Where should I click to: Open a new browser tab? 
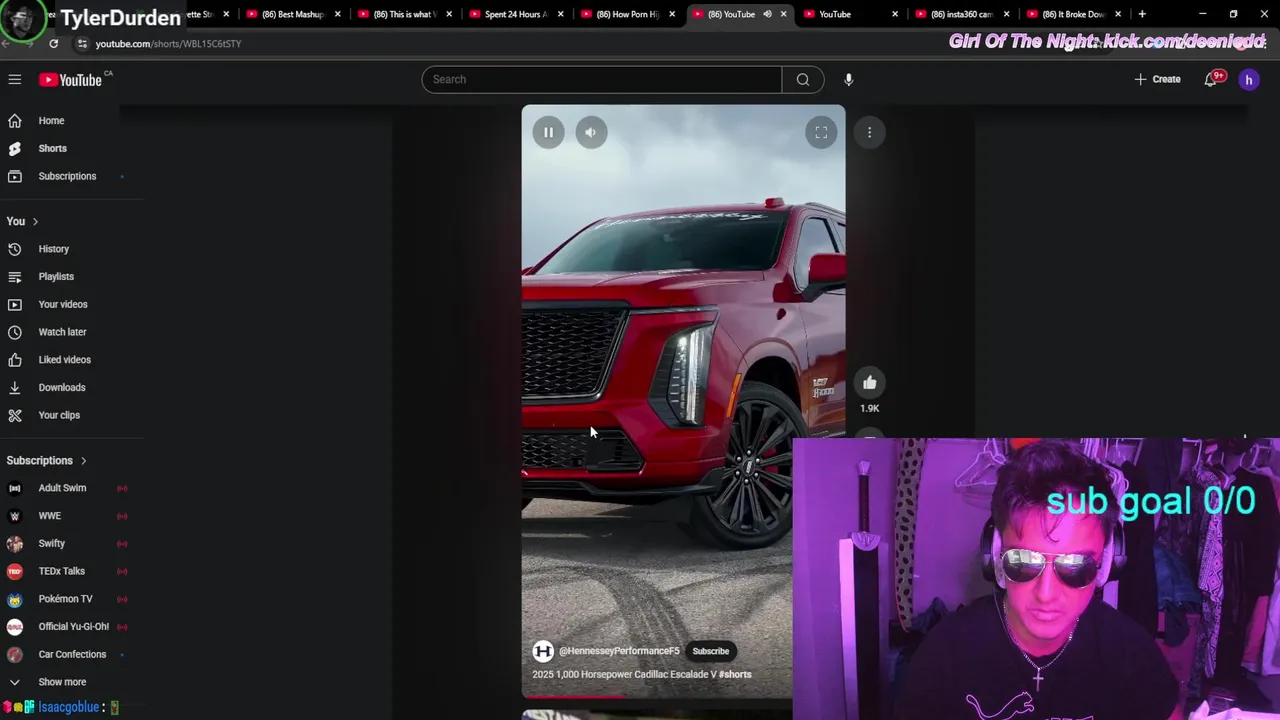(1142, 14)
